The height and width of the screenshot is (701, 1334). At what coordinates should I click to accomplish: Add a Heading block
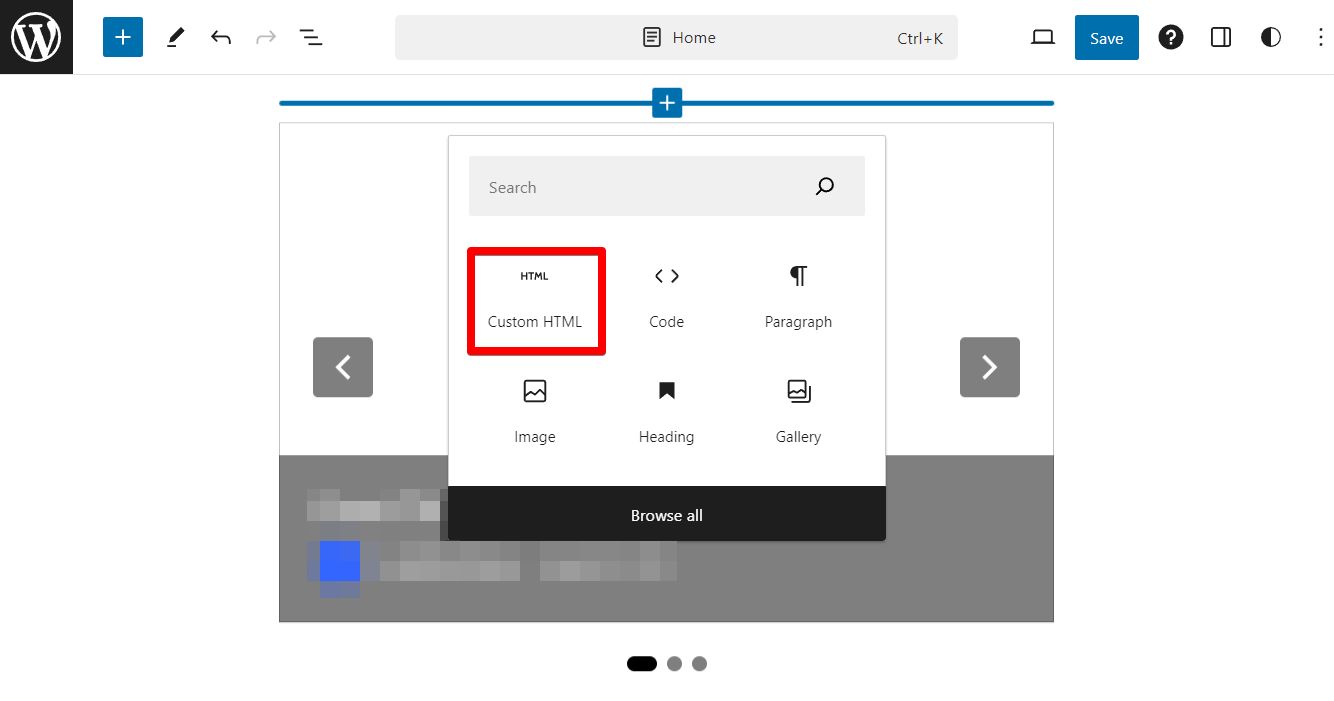tap(666, 412)
